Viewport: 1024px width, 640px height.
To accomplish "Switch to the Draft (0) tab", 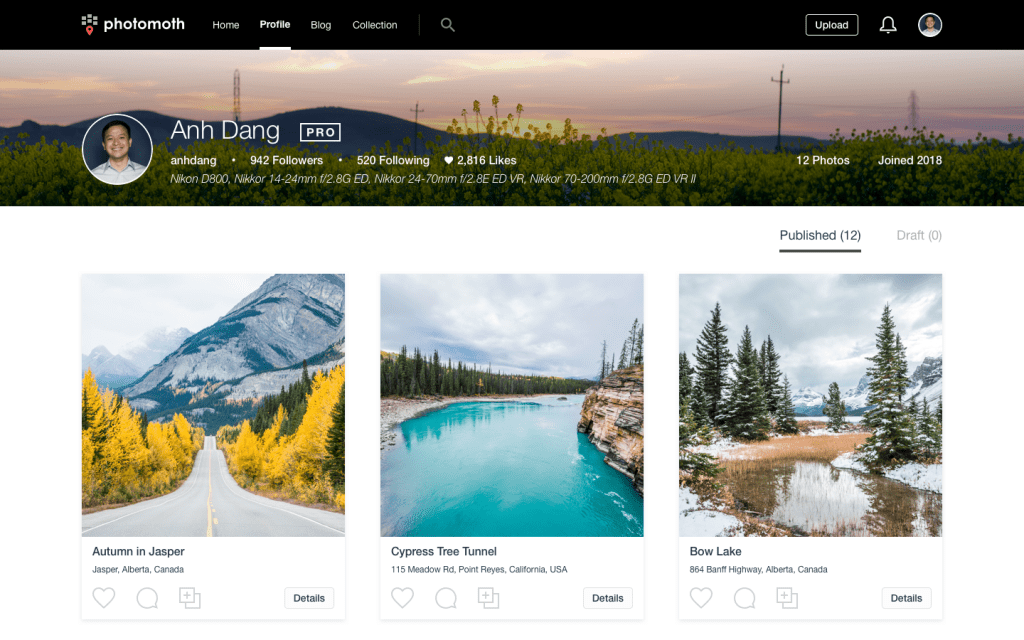I will point(919,236).
